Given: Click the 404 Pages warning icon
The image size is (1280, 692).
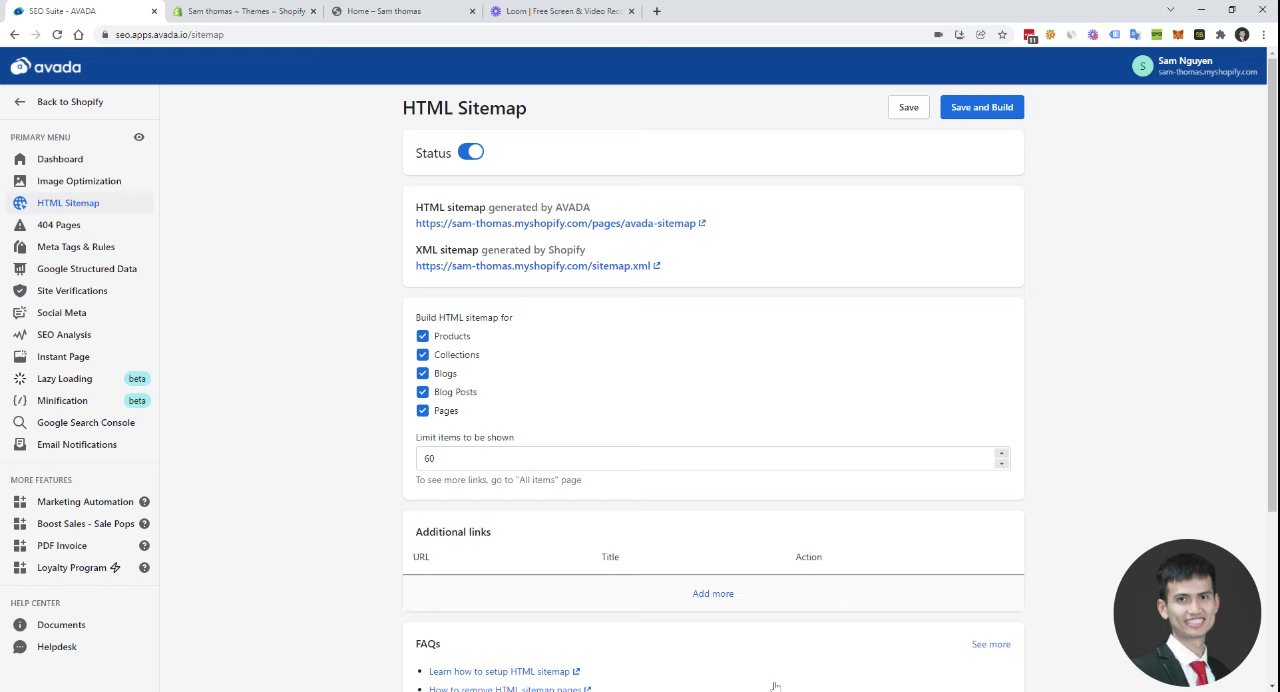Looking at the screenshot, I should (x=20, y=225).
